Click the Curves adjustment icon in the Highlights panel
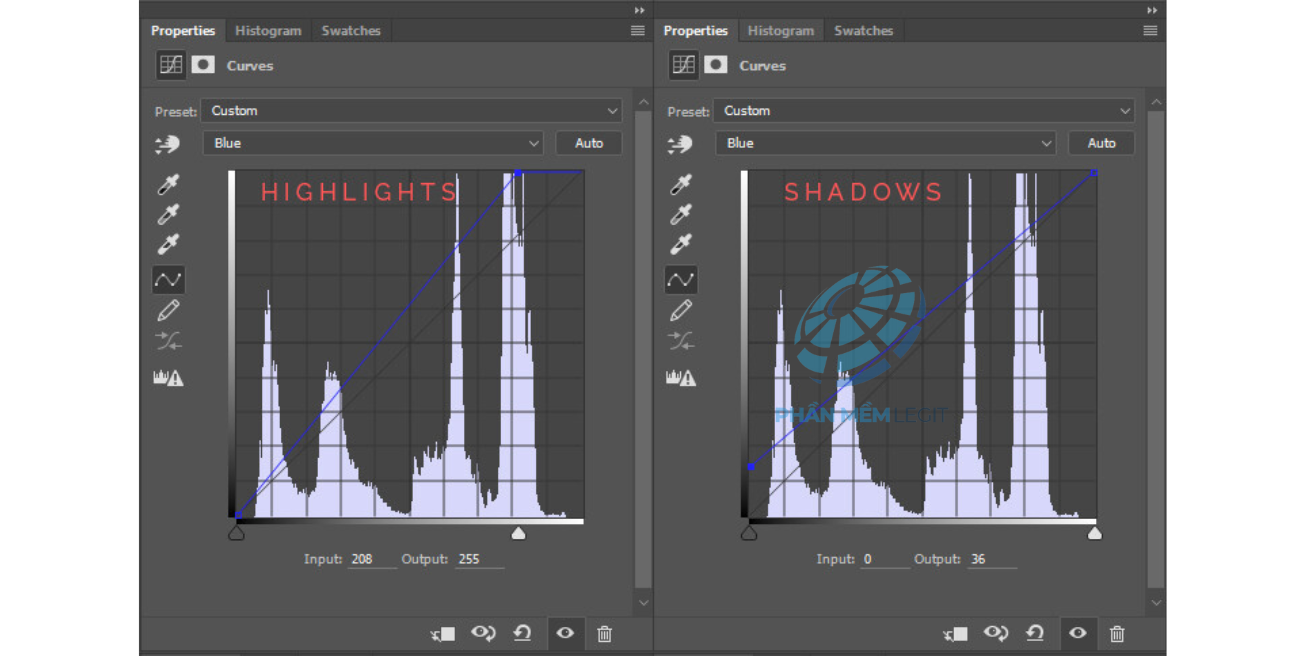Viewport: 1305px width, 656px height. pos(171,65)
